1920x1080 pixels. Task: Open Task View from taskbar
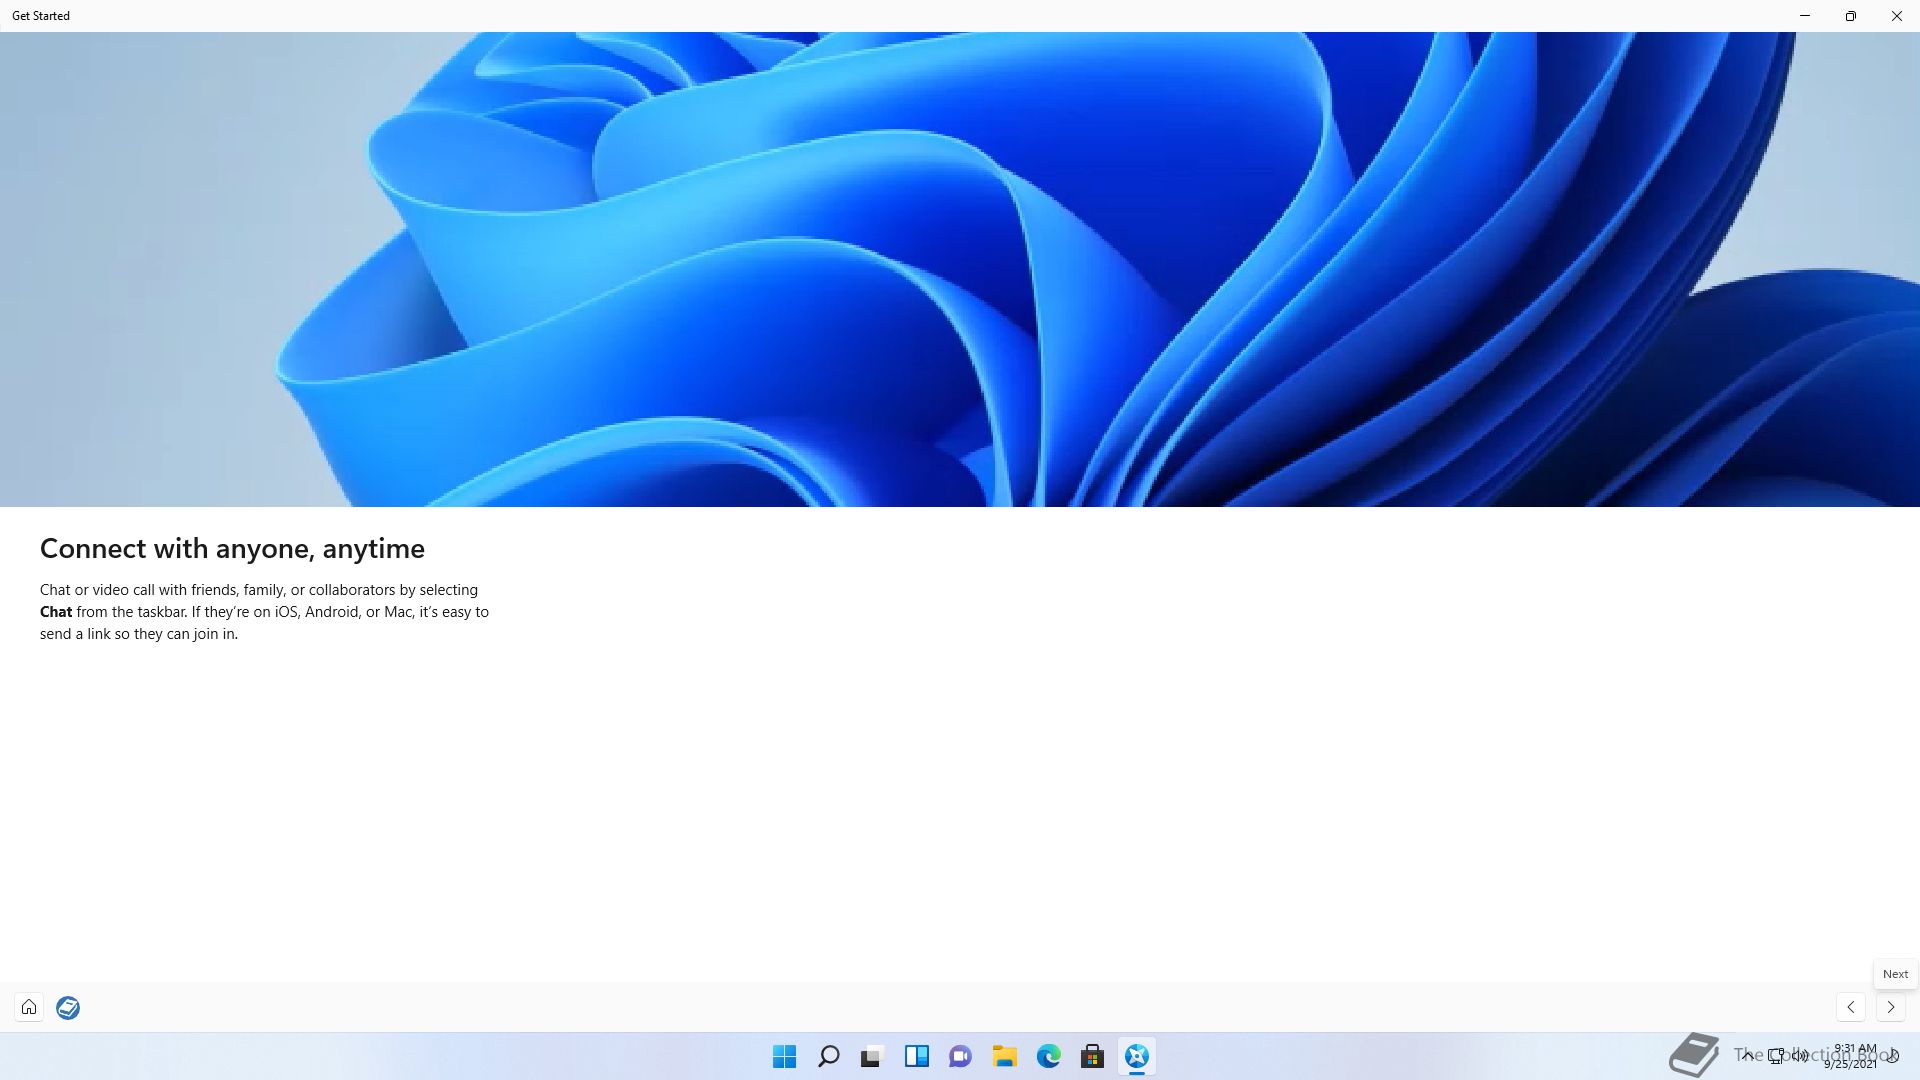click(x=872, y=1056)
